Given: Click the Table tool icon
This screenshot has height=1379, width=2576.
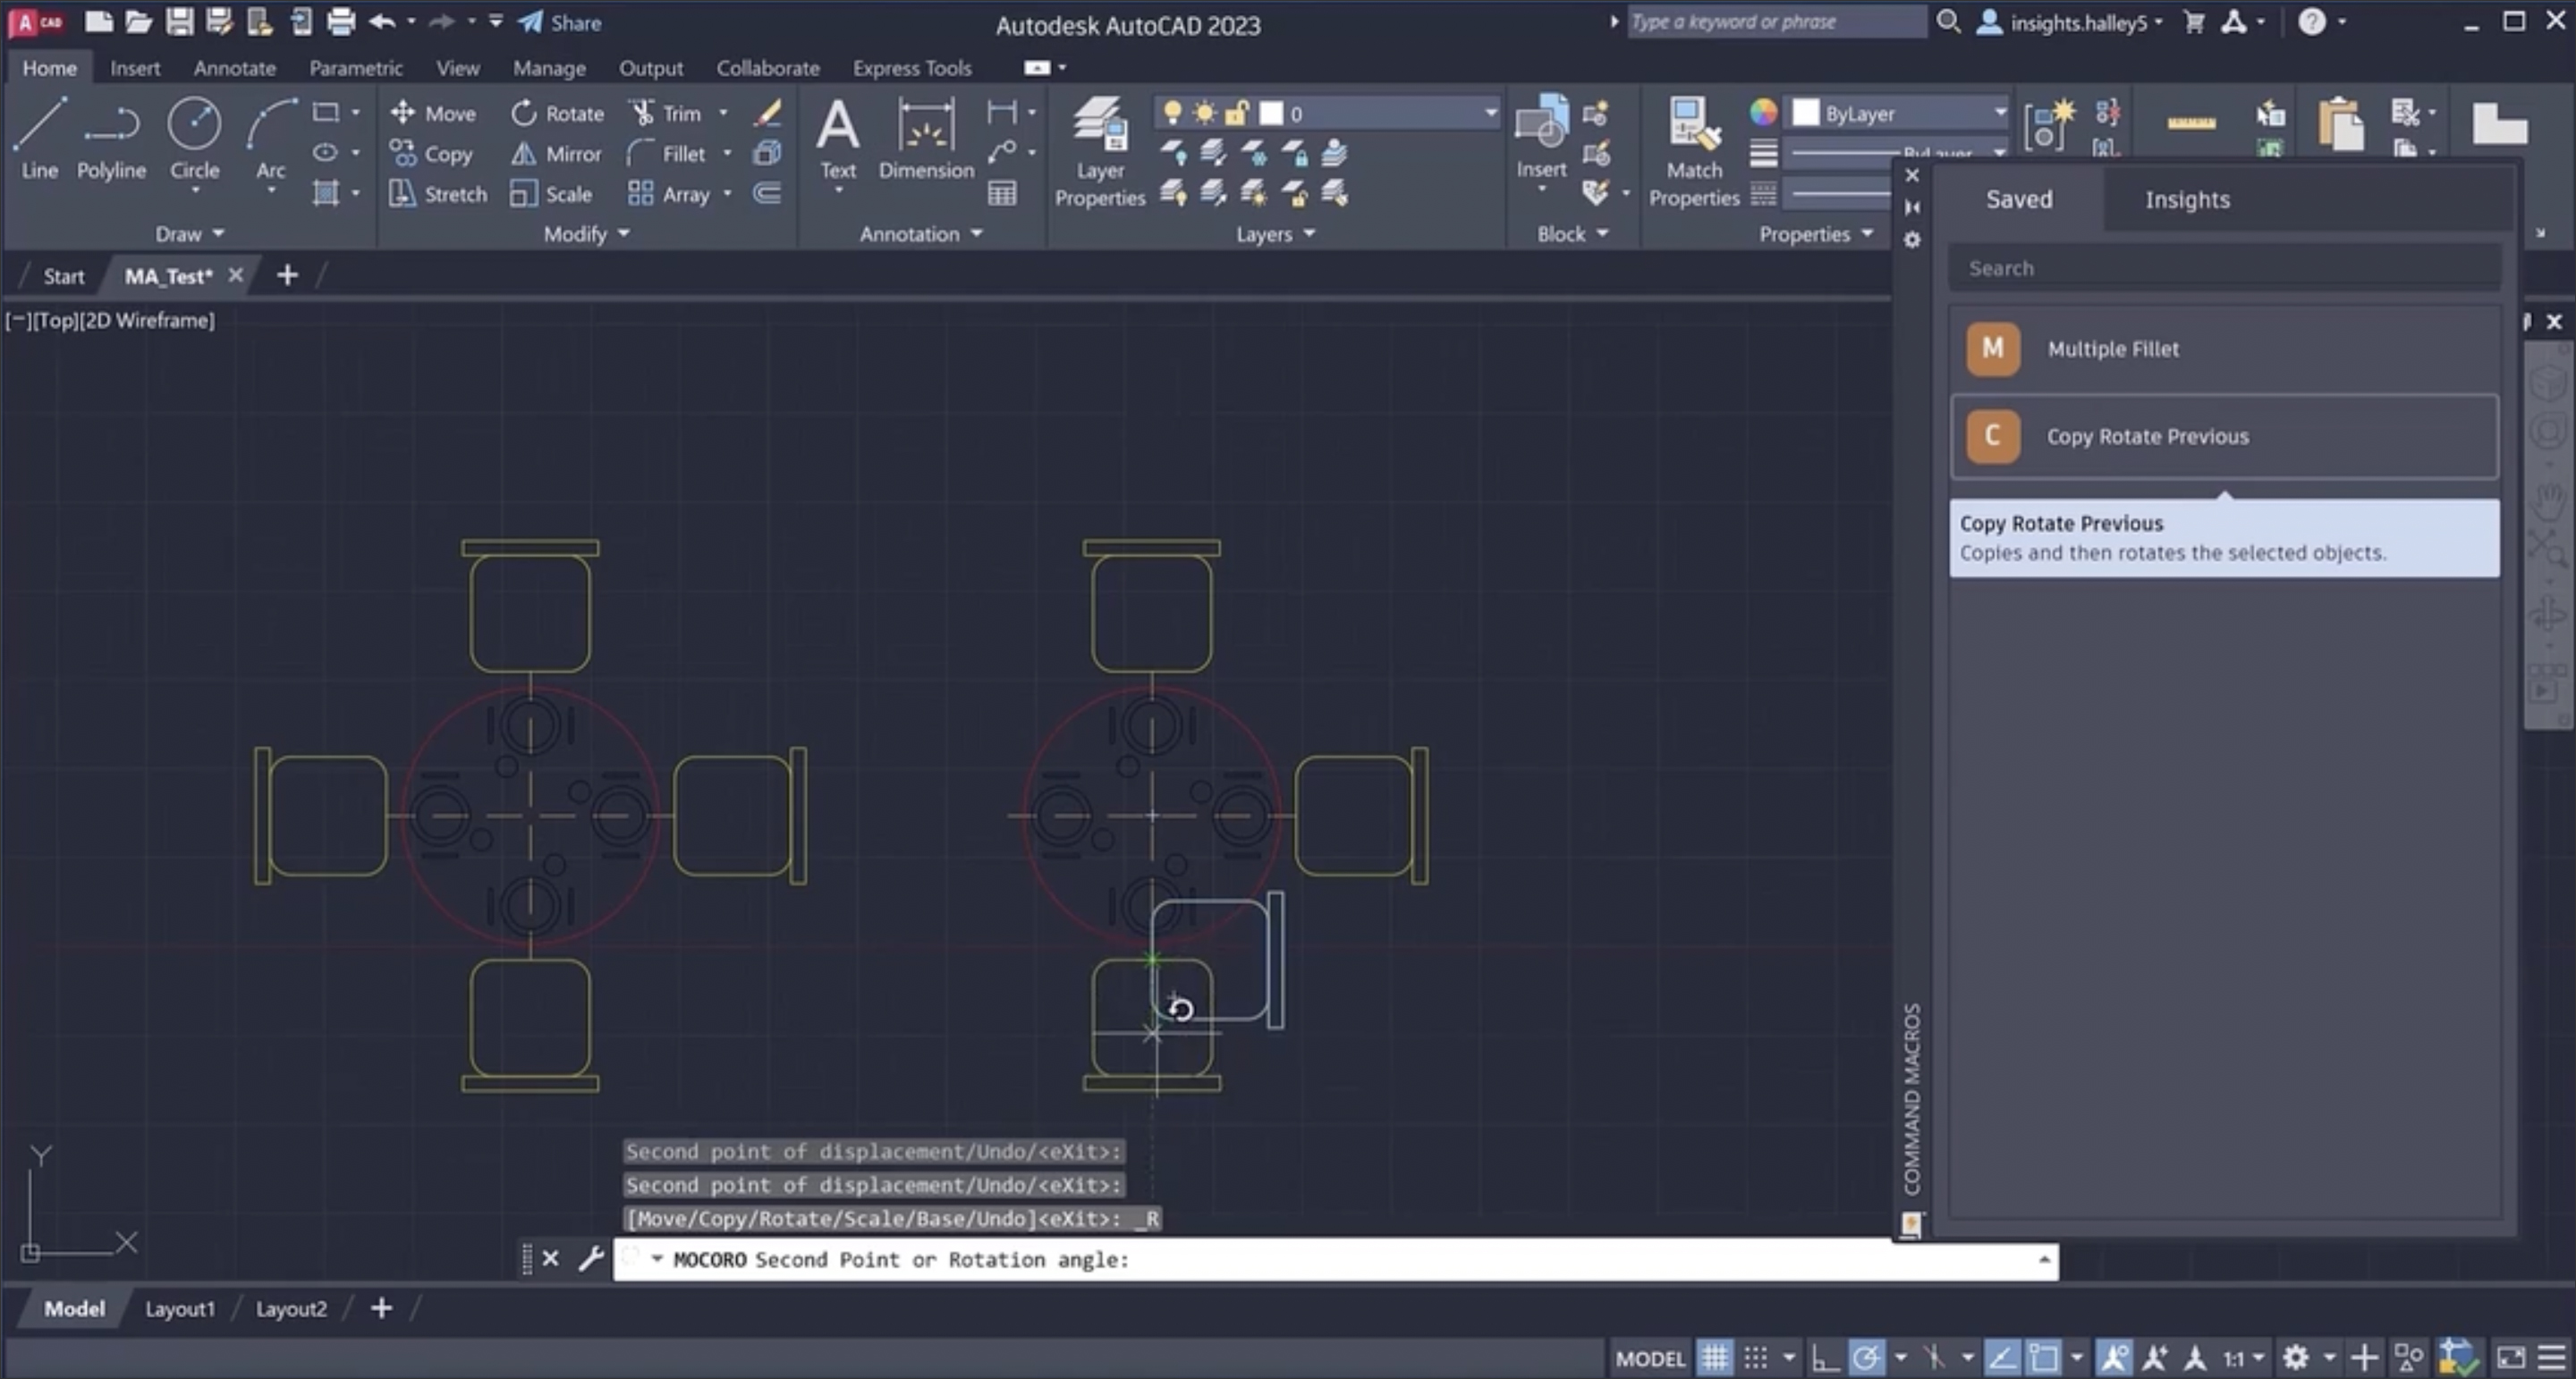Looking at the screenshot, I should (1002, 193).
